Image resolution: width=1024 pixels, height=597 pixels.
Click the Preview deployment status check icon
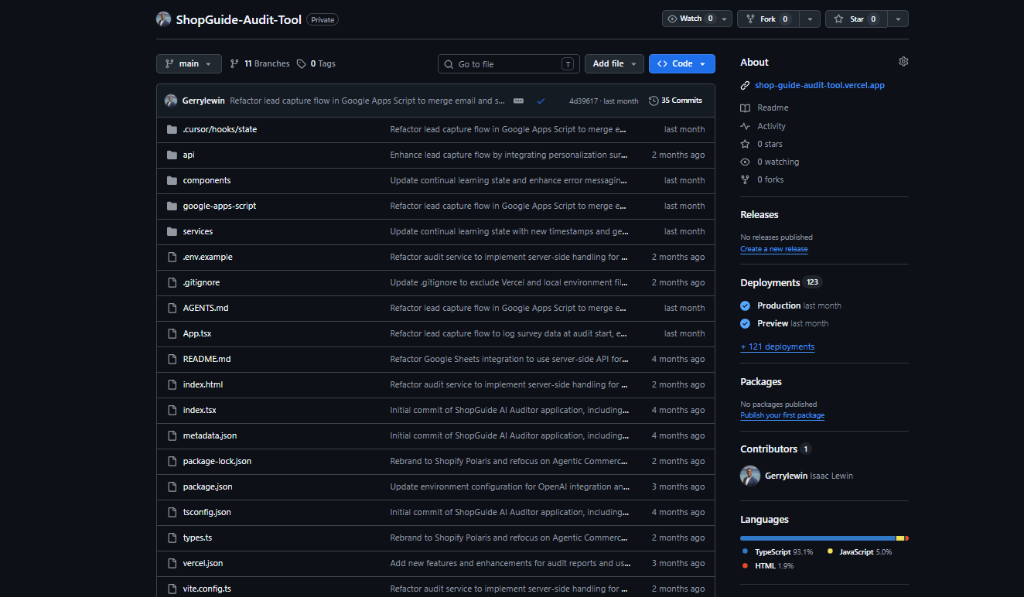745,323
